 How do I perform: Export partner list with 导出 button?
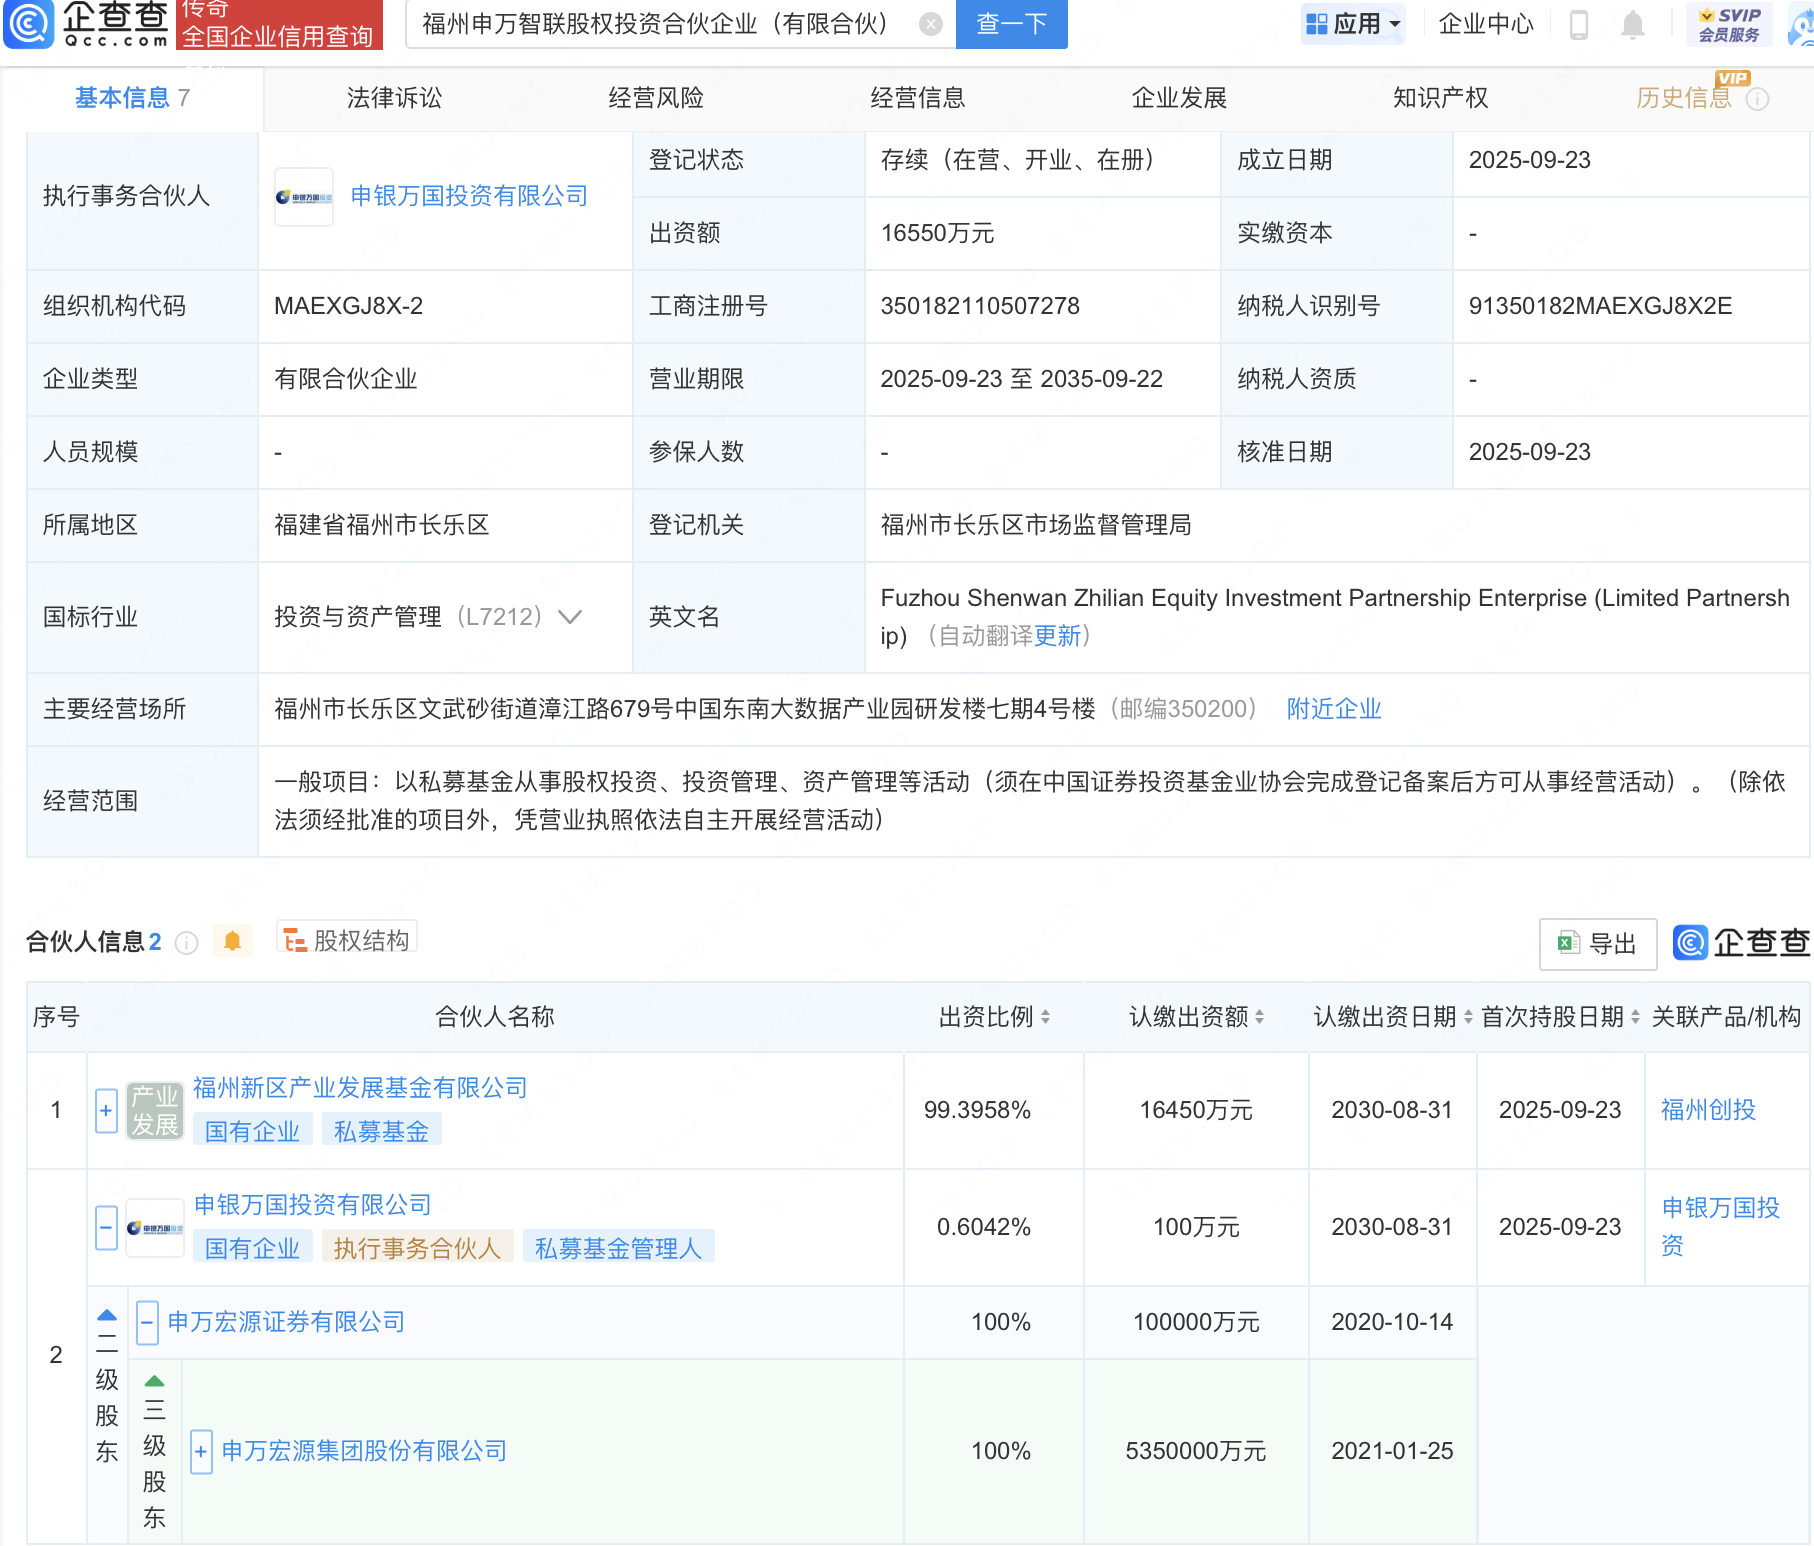pos(1597,943)
